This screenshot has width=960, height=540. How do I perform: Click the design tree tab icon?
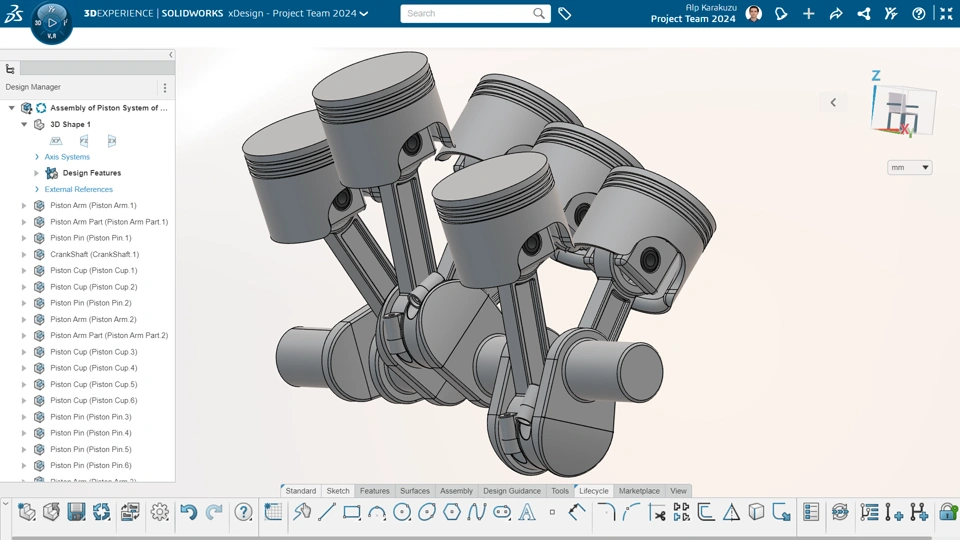click(10, 69)
